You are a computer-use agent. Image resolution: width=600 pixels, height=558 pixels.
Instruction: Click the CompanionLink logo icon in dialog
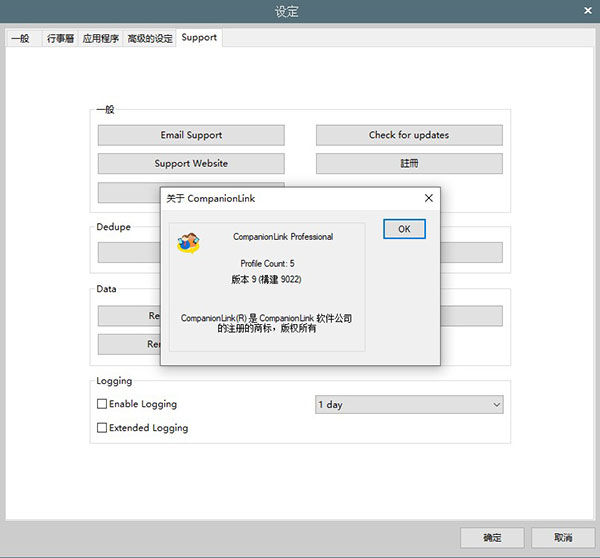(188, 243)
